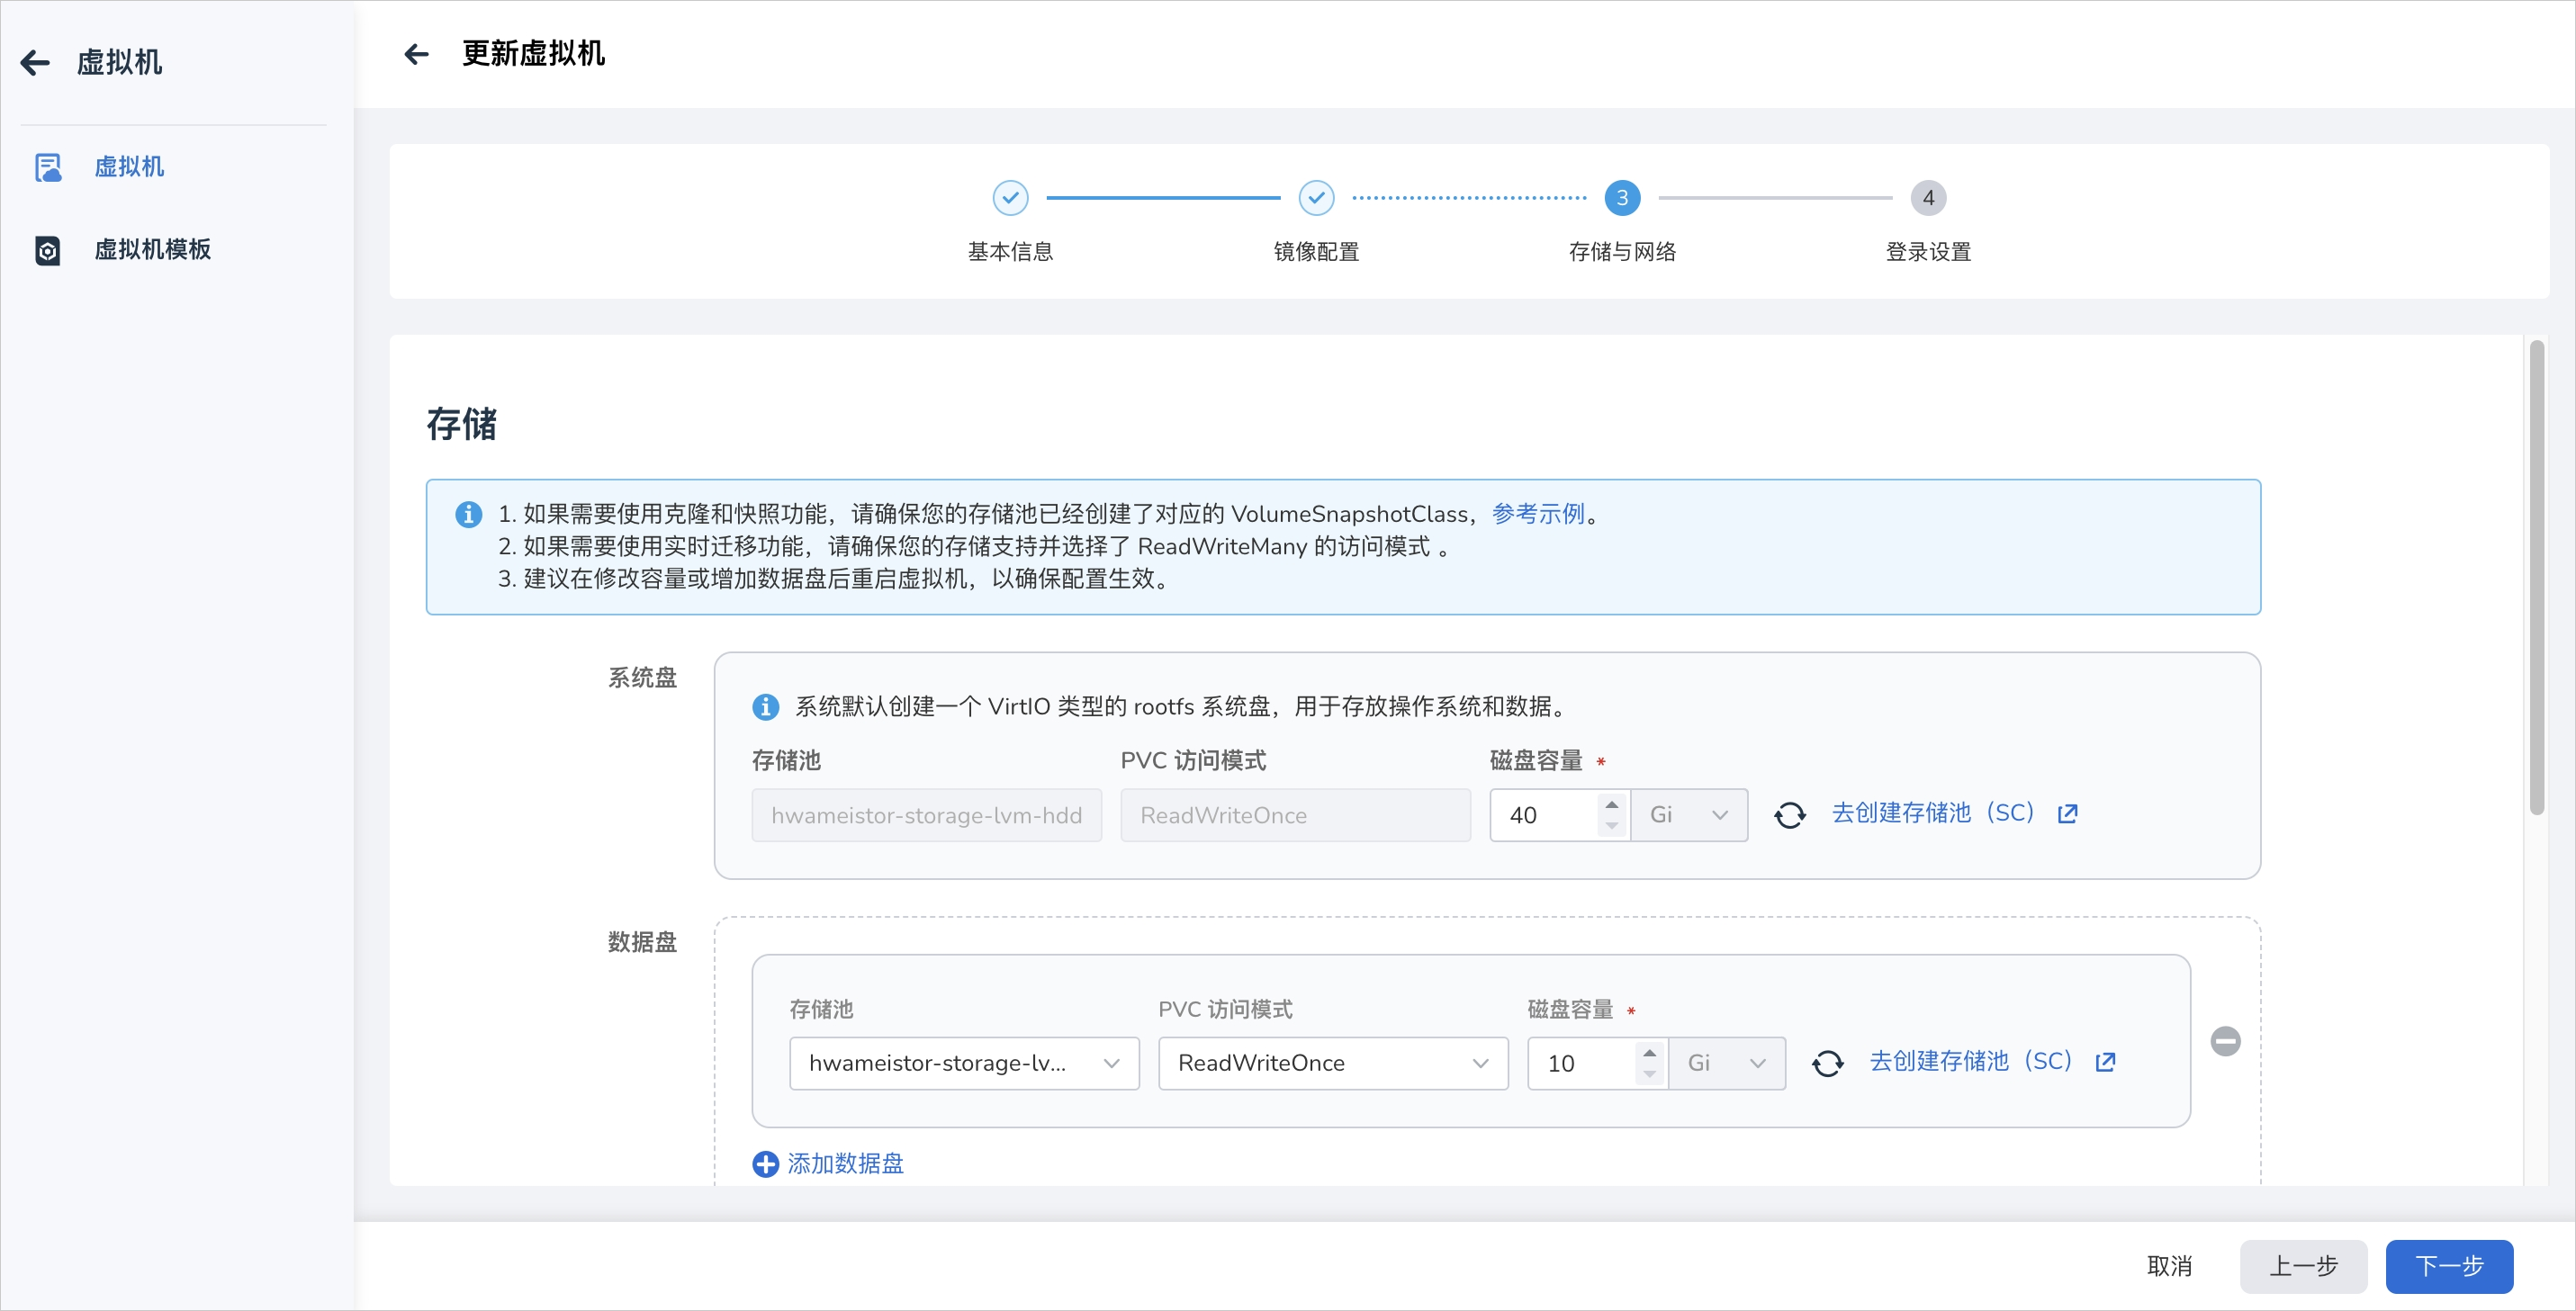Increase the data disk capacity value
The image size is (2576, 1311).
coord(1649,1052)
